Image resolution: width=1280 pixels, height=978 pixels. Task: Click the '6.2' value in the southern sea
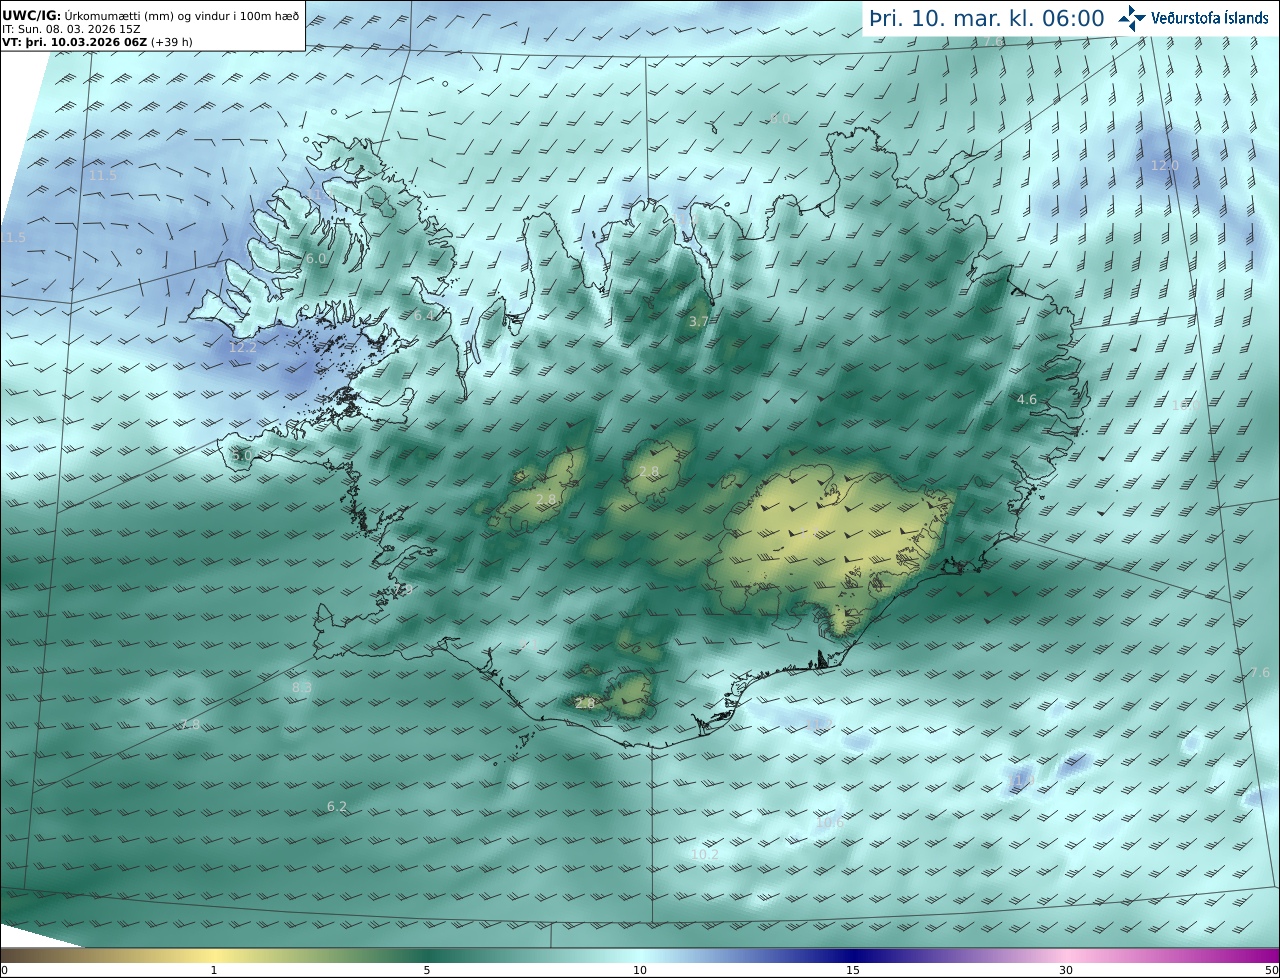337,806
